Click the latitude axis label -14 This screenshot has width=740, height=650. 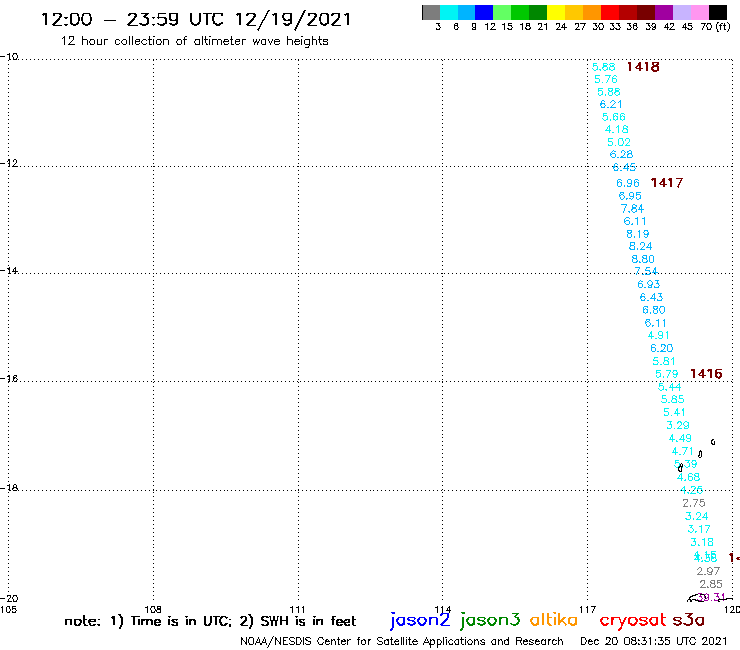(9, 271)
